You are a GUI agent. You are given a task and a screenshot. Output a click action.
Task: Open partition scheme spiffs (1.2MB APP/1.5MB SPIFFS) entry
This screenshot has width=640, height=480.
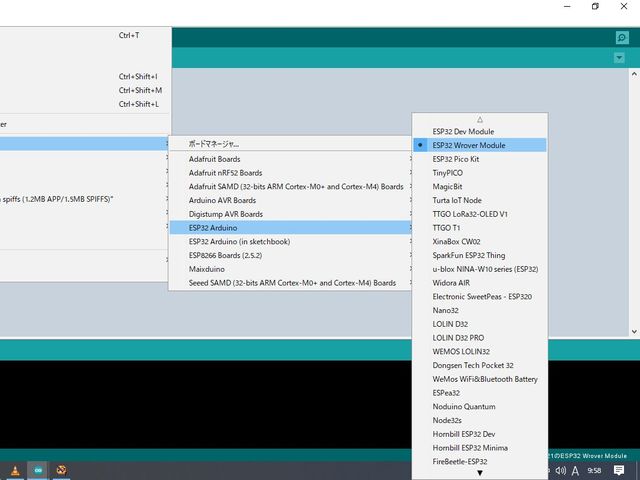click(84, 199)
